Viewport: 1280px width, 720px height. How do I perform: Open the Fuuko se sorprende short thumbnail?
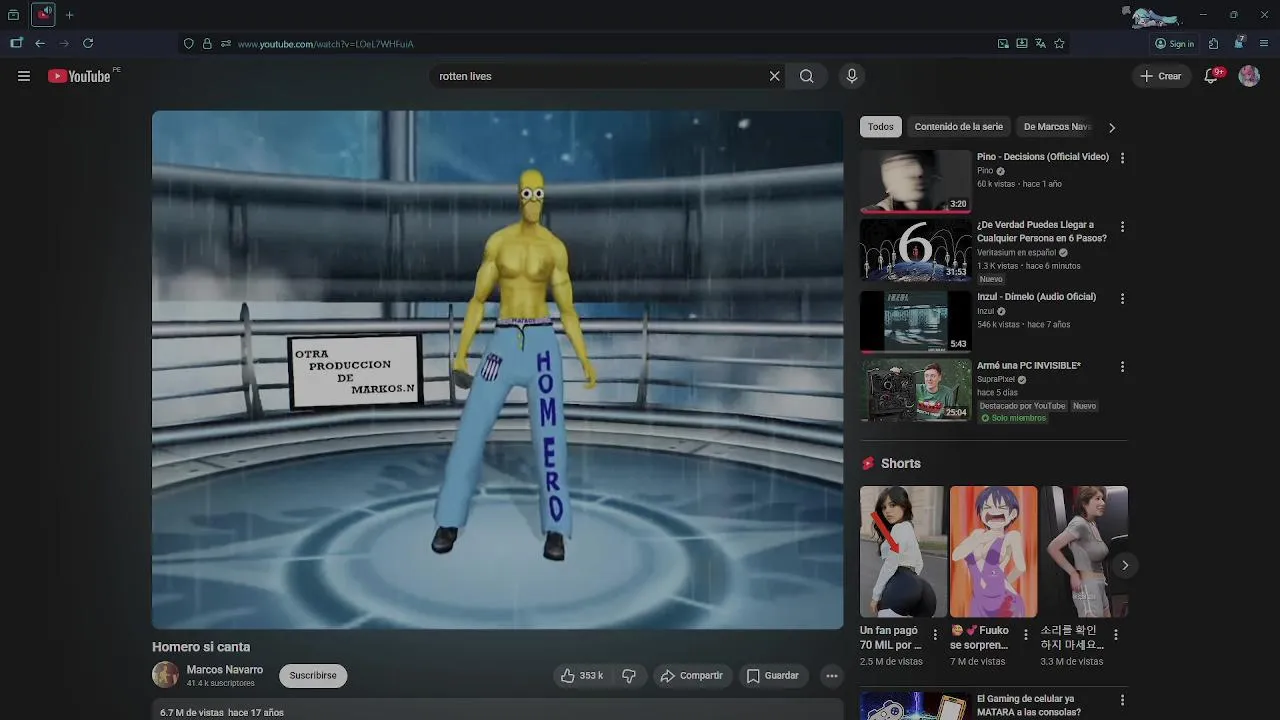tap(993, 552)
